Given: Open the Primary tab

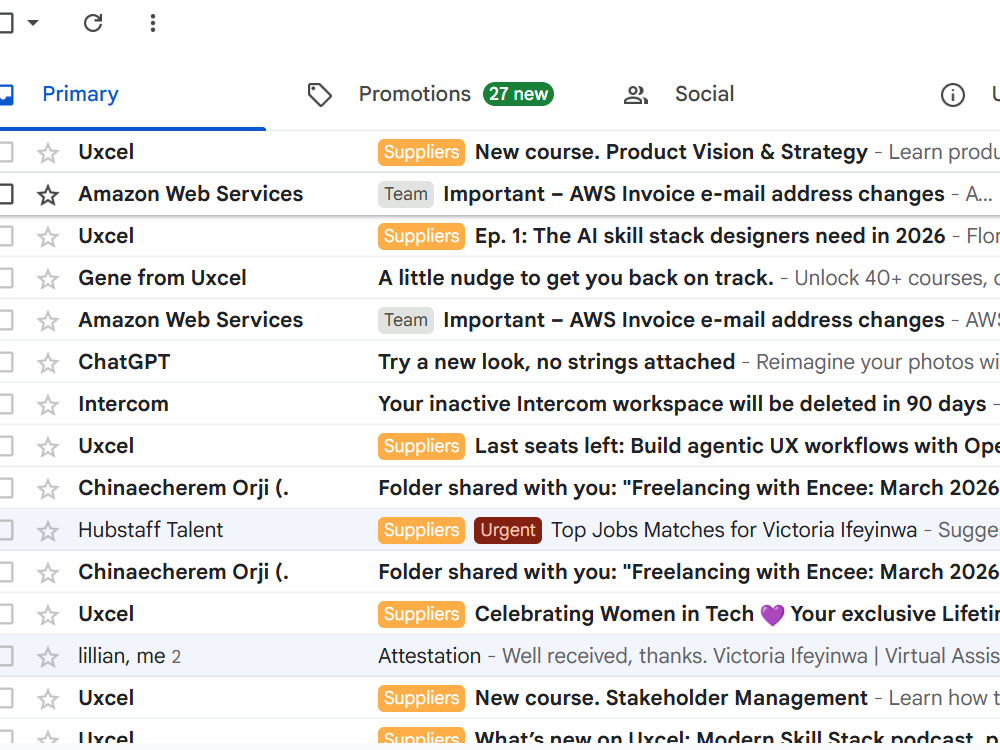Looking at the screenshot, I should [80, 94].
